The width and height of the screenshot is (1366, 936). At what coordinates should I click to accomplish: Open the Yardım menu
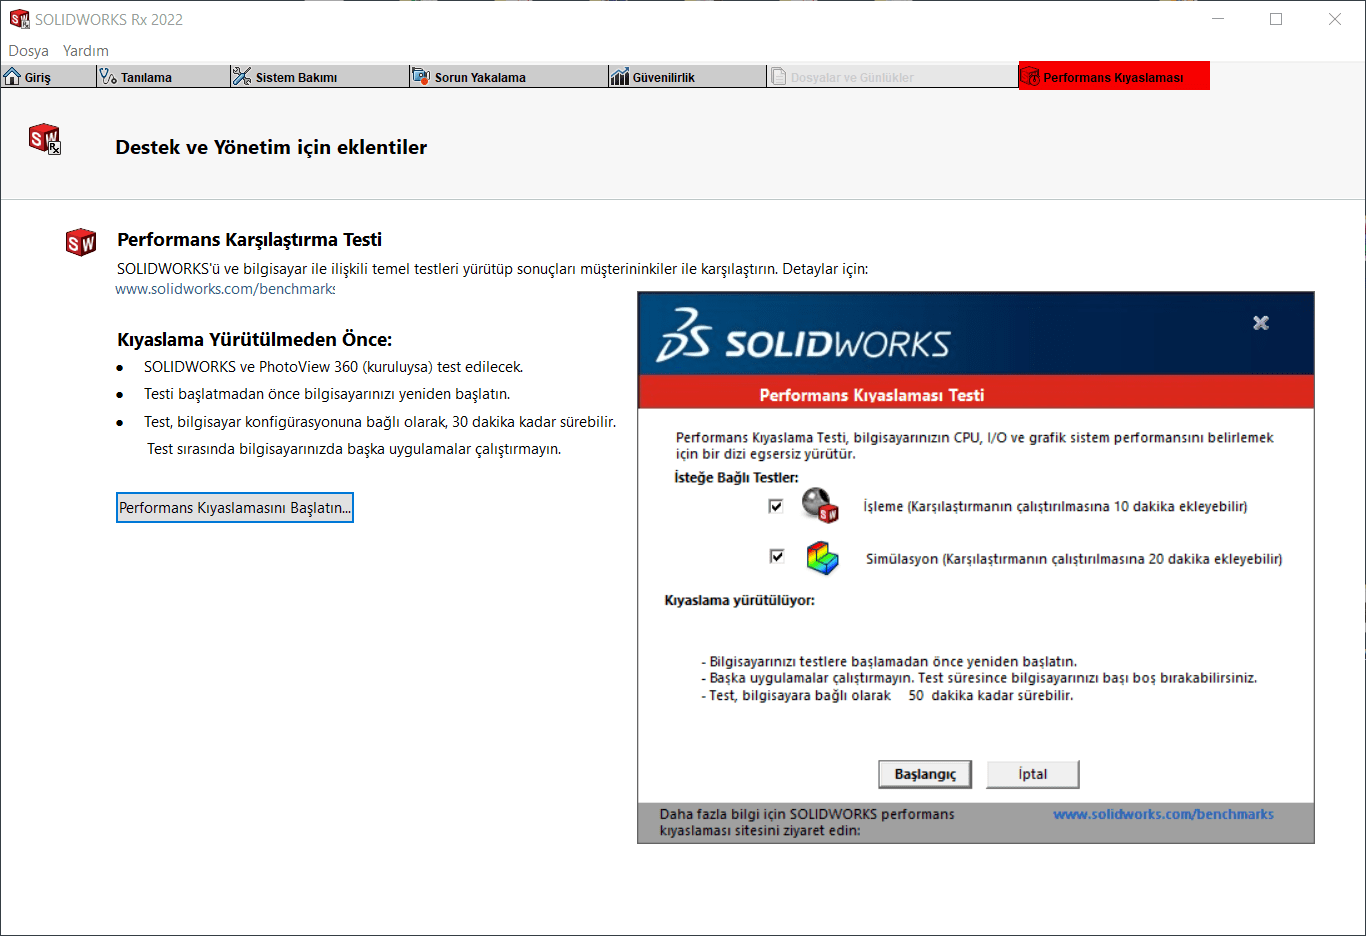[x=86, y=51]
